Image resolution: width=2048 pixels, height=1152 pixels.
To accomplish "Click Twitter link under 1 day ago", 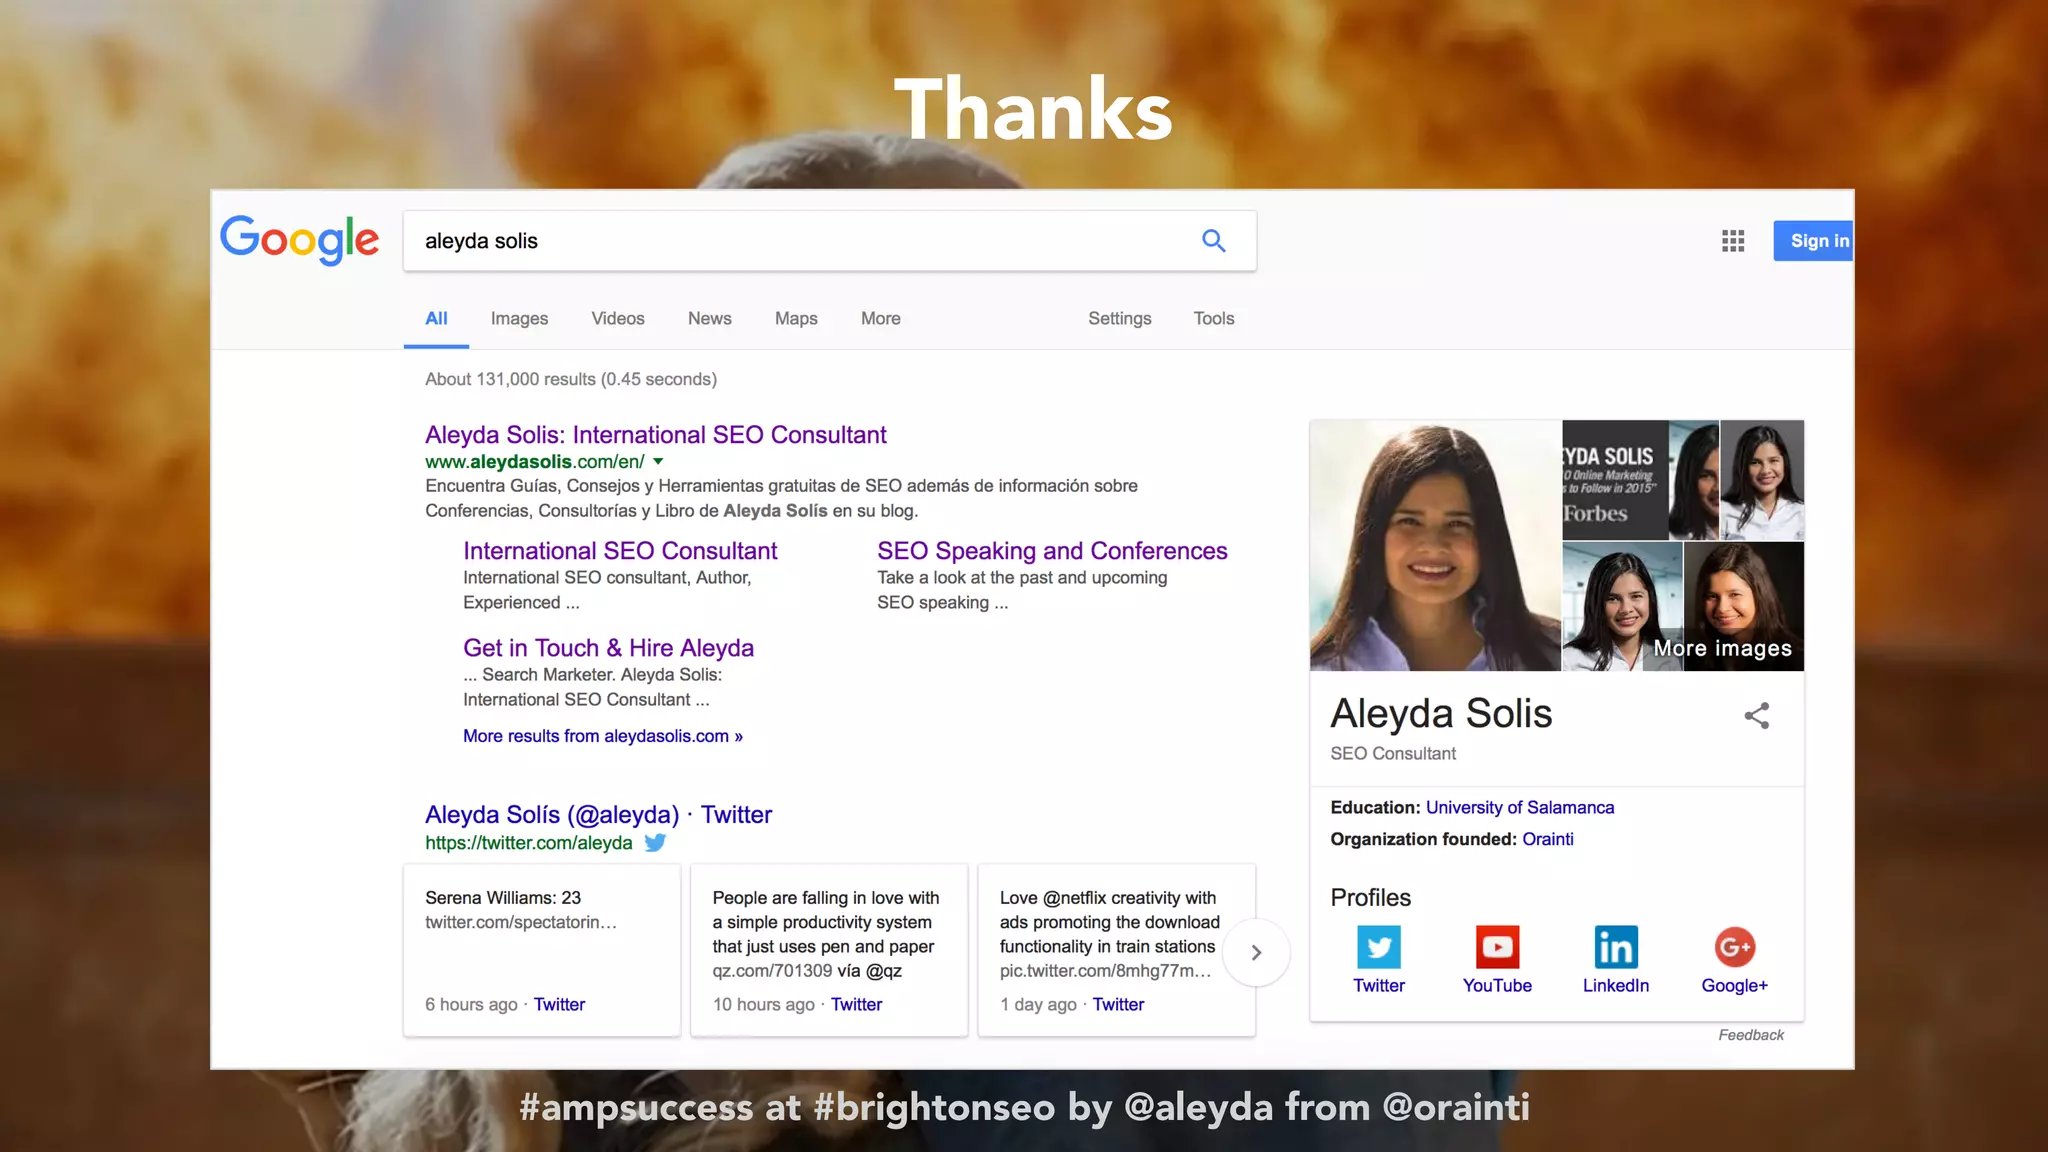I will pyautogui.click(x=1118, y=1005).
